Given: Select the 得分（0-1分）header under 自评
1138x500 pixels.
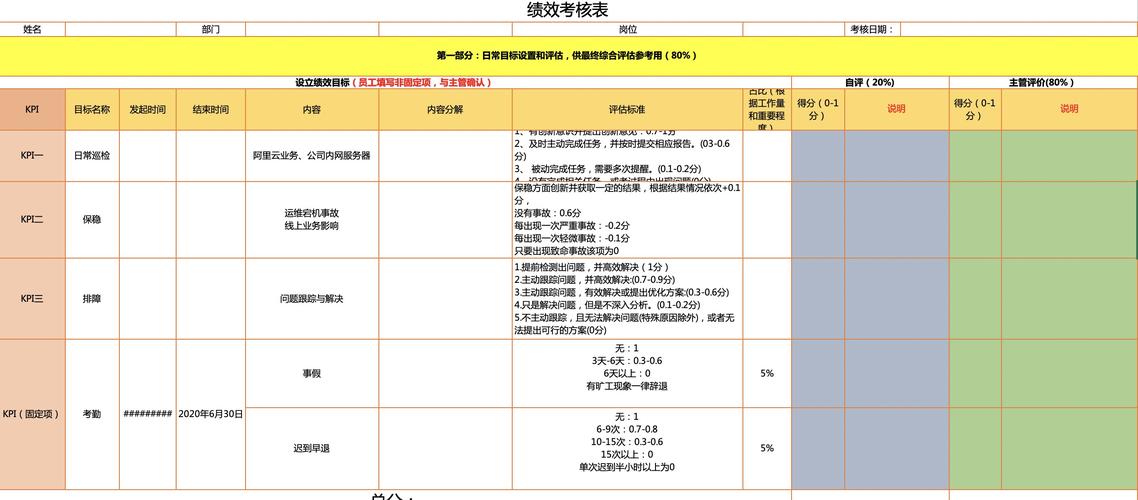Looking at the screenshot, I should (x=818, y=110).
